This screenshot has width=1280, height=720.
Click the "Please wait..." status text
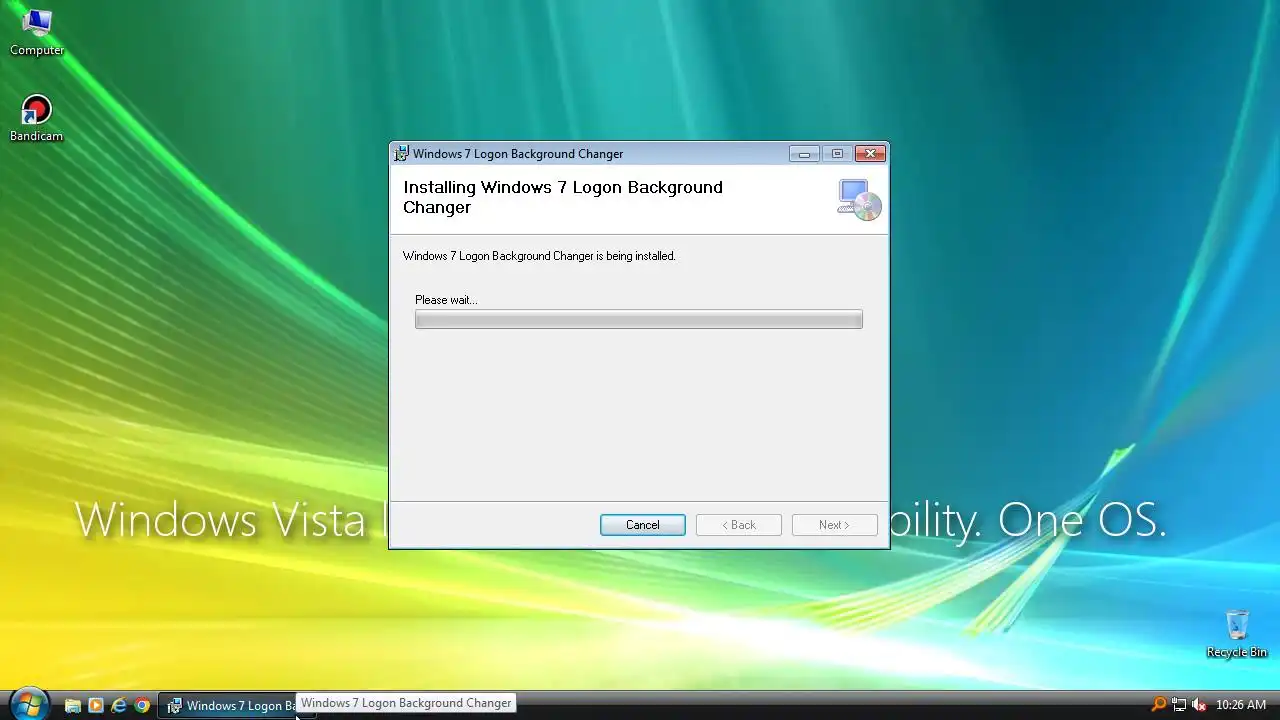(446, 300)
